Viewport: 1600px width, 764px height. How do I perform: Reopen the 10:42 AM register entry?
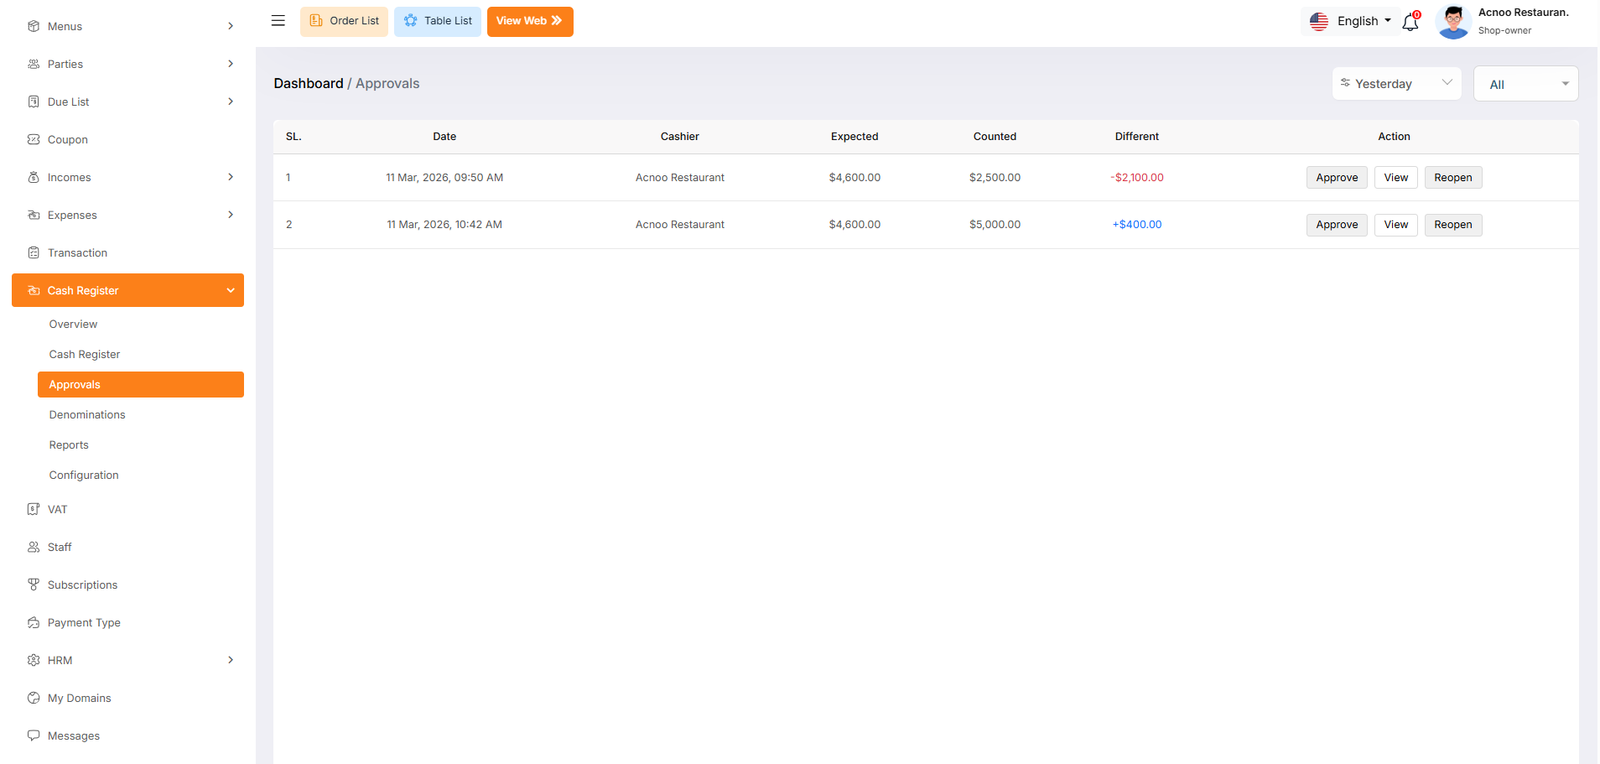click(1452, 225)
